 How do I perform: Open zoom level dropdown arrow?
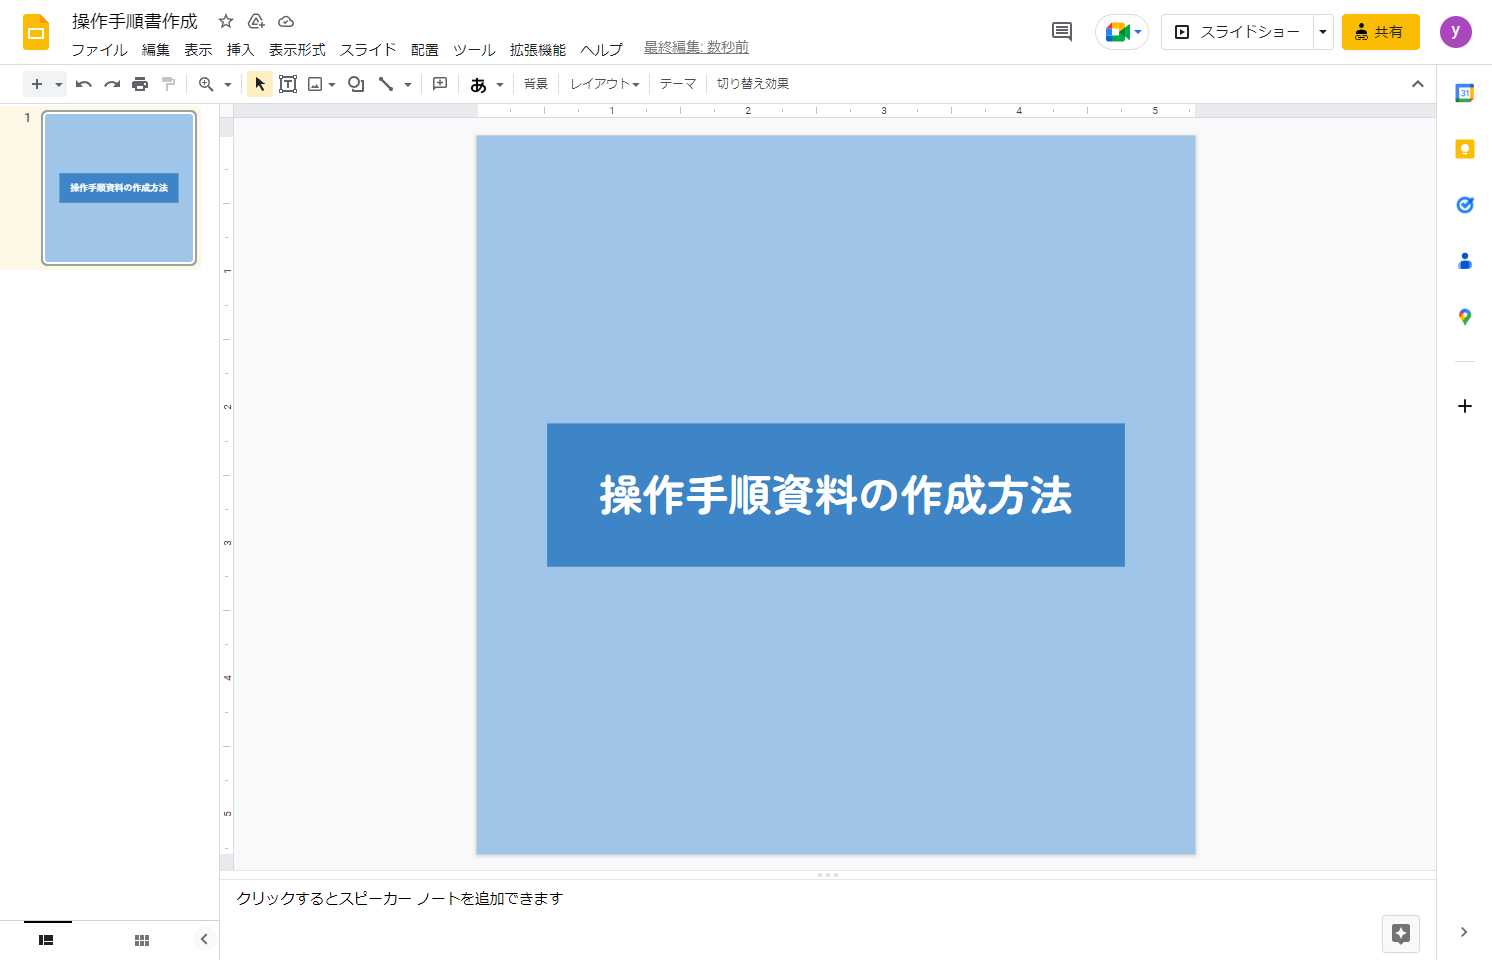(x=228, y=84)
